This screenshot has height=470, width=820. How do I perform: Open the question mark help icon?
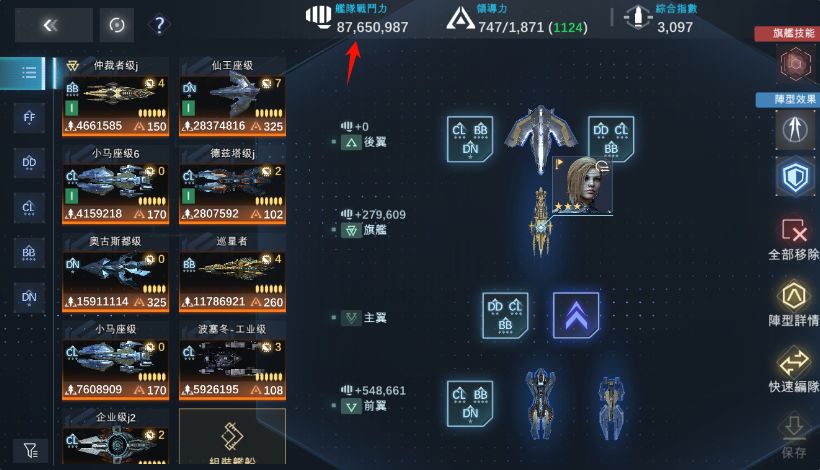159,25
